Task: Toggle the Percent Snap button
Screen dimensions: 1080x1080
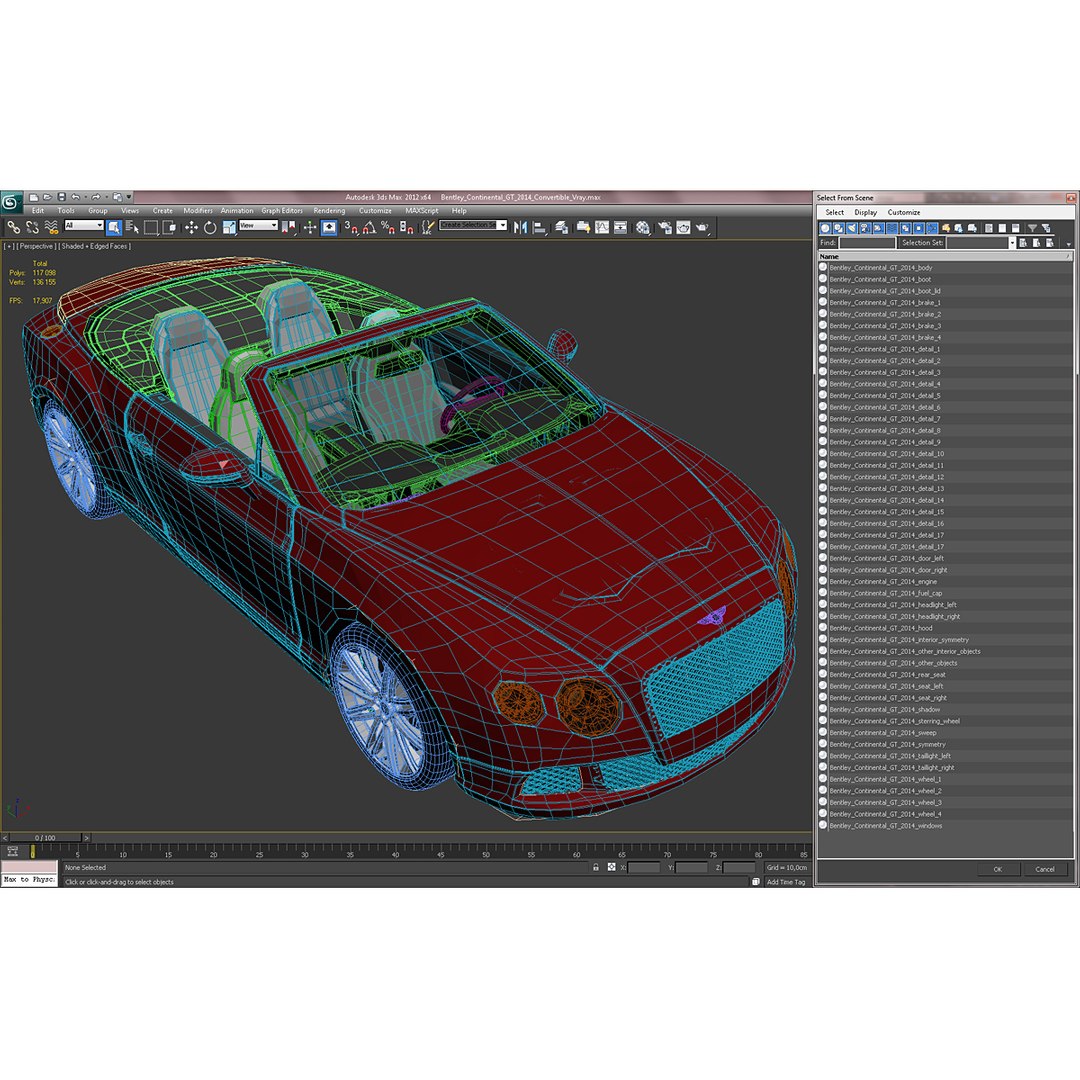Action: pyautogui.click(x=388, y=227)
